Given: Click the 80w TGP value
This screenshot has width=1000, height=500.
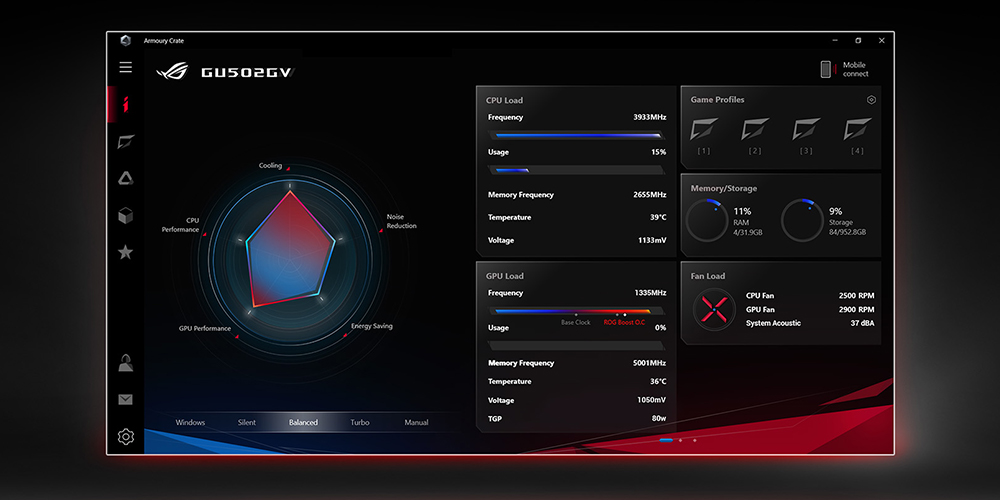Looking at the screenshot, I should coord(659,419).
